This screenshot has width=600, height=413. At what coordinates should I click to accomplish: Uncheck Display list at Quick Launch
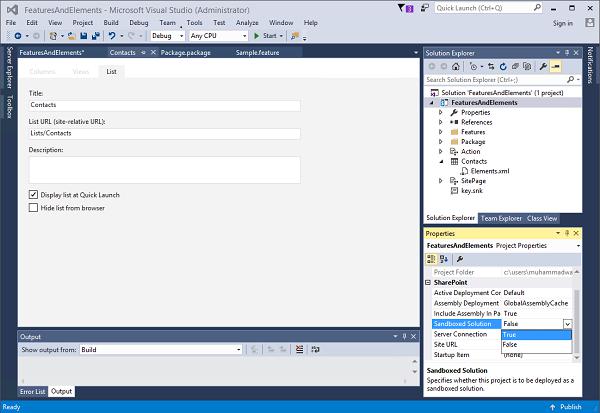coord(33,195)
